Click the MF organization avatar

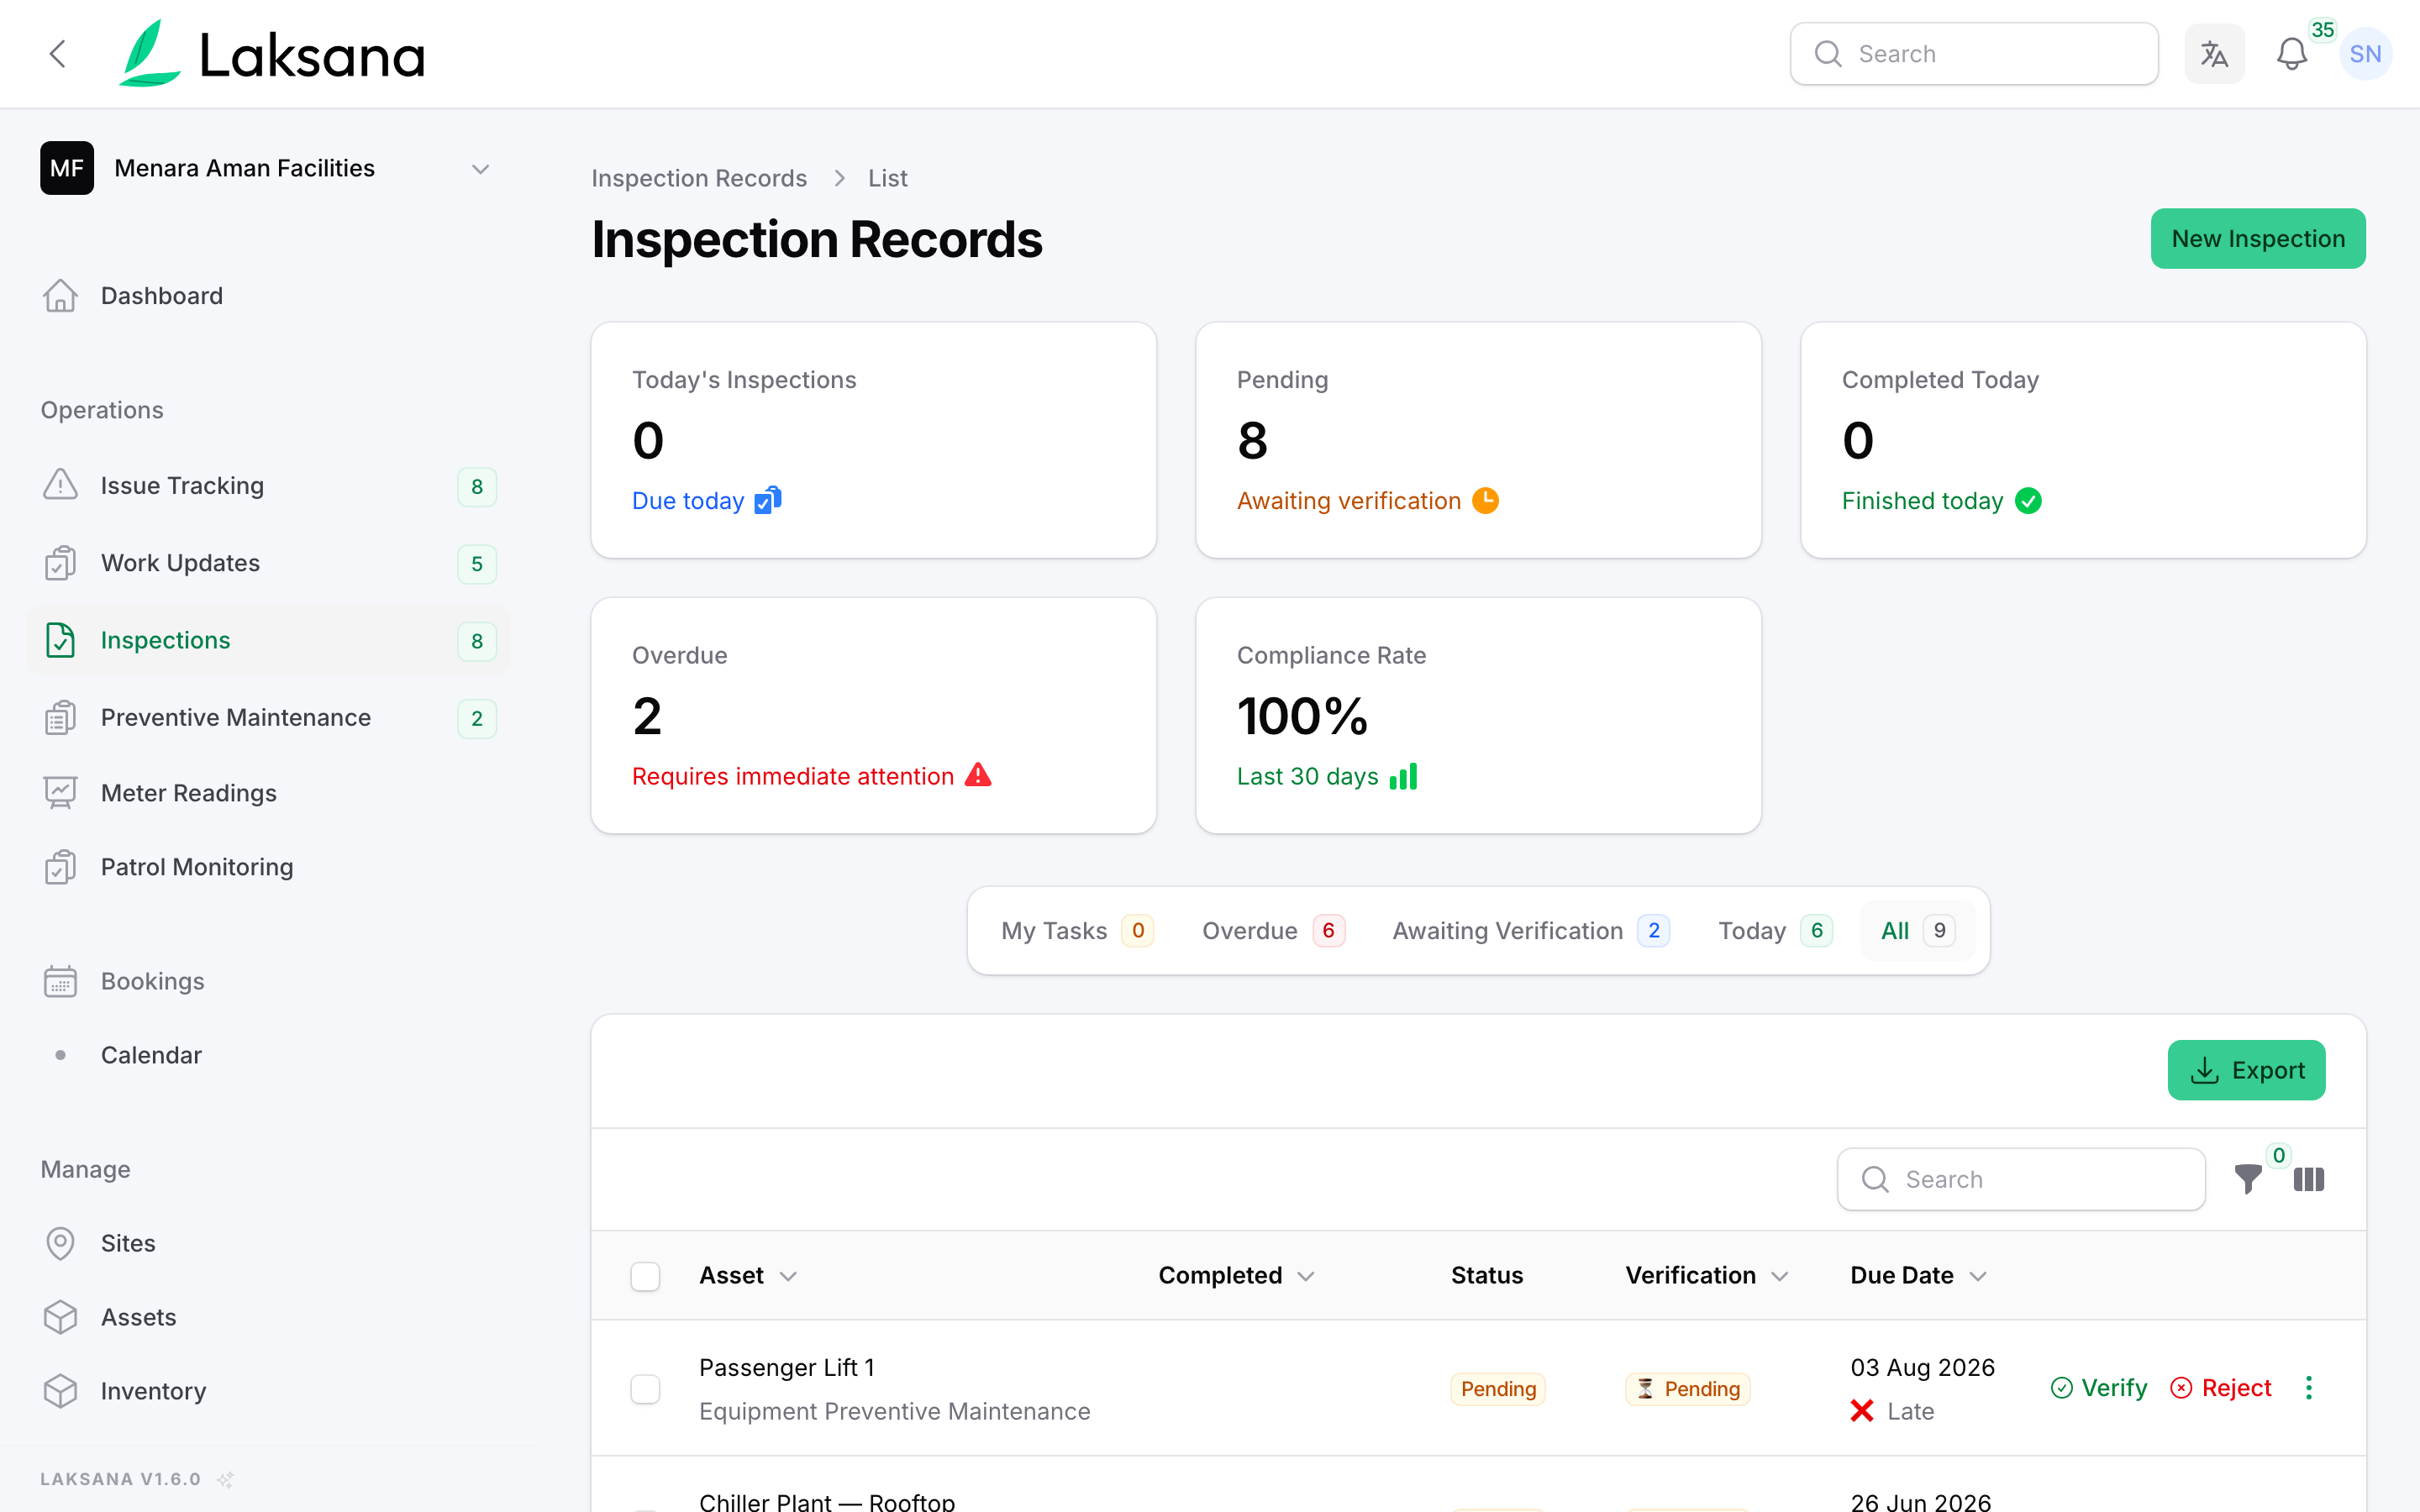coord(67,168)
